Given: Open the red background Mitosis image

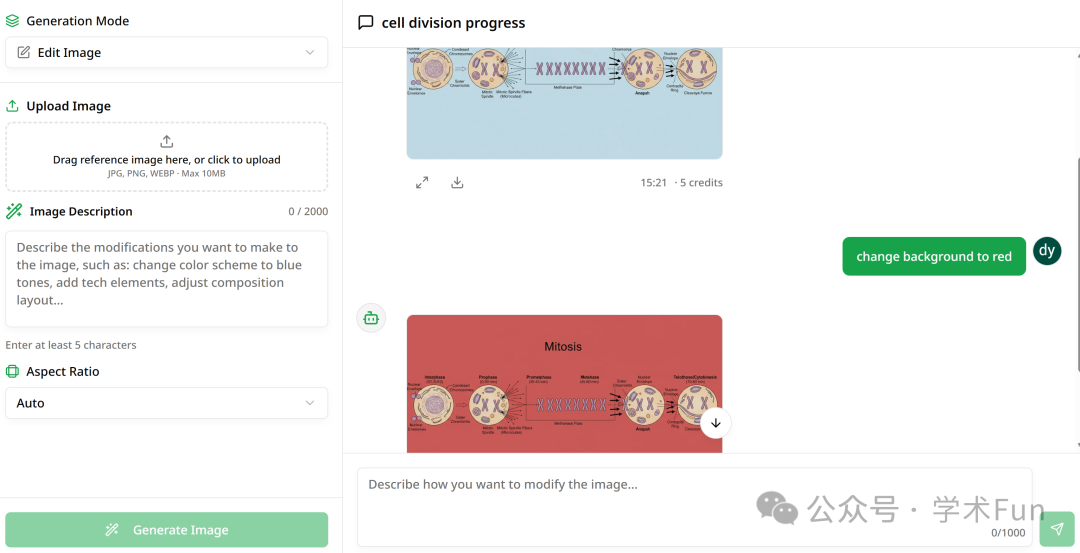Looking at the screenshot, I should pos(564,384).
